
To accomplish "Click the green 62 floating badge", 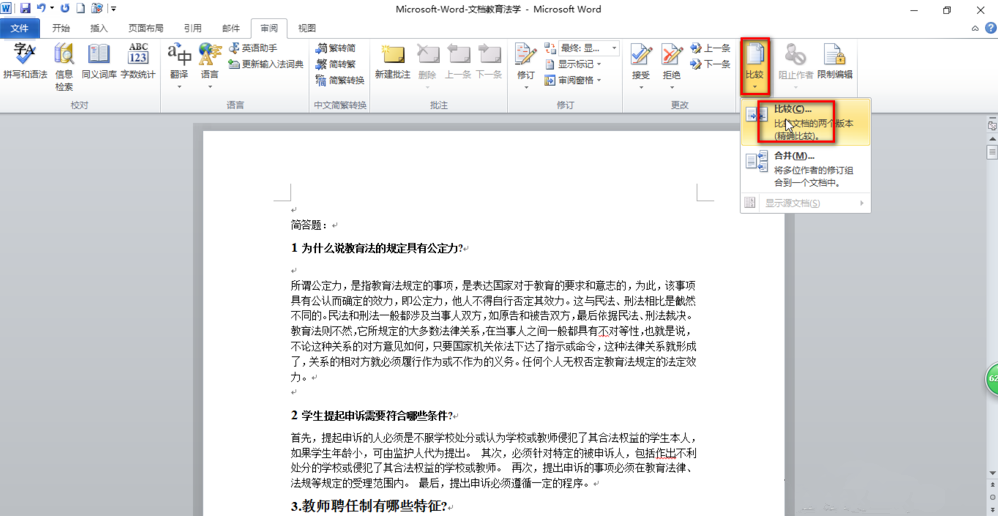I will click(x=992, y=379).
